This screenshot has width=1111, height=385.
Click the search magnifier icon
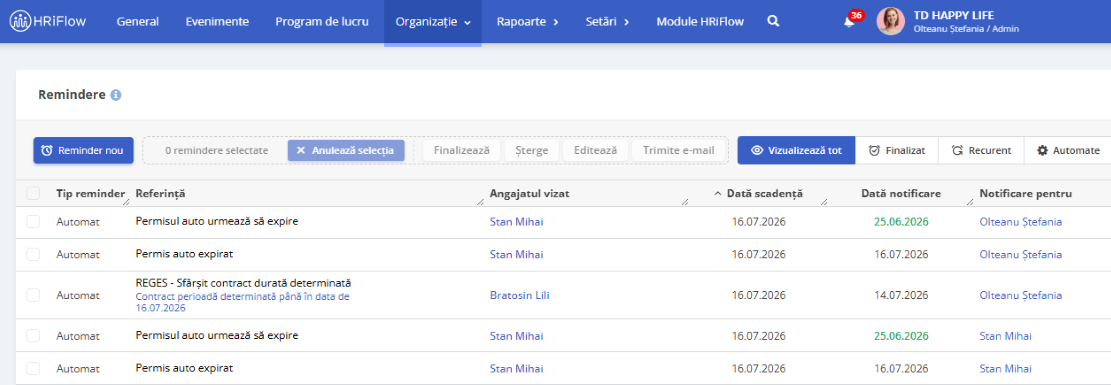773,21
